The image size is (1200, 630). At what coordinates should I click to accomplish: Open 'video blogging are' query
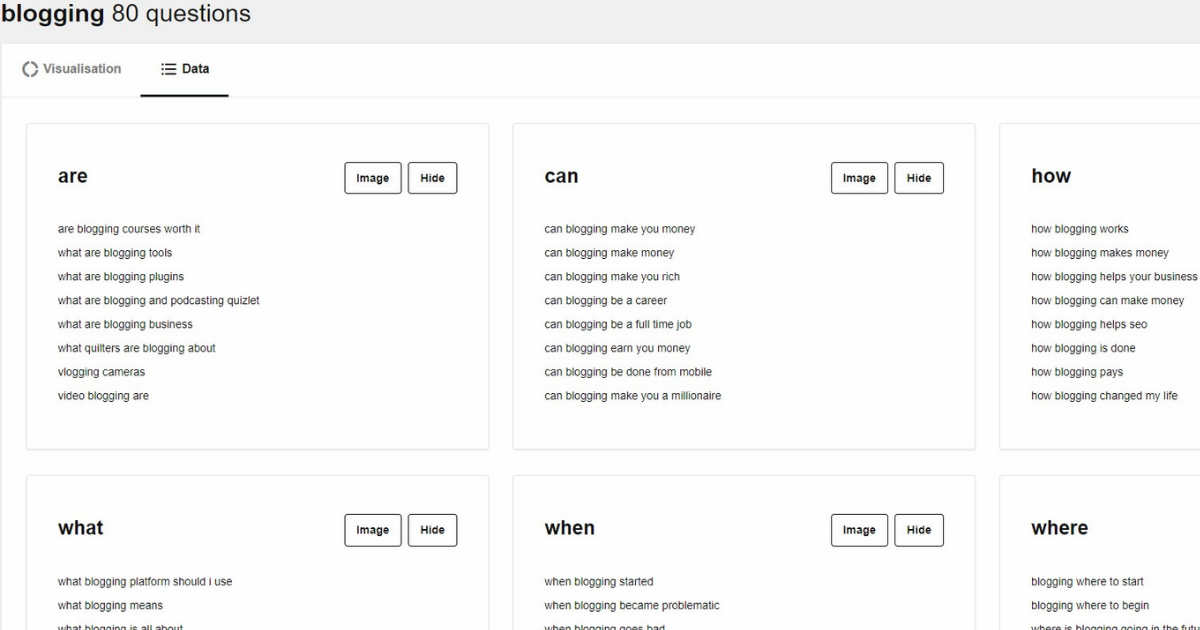coord(103,396)
